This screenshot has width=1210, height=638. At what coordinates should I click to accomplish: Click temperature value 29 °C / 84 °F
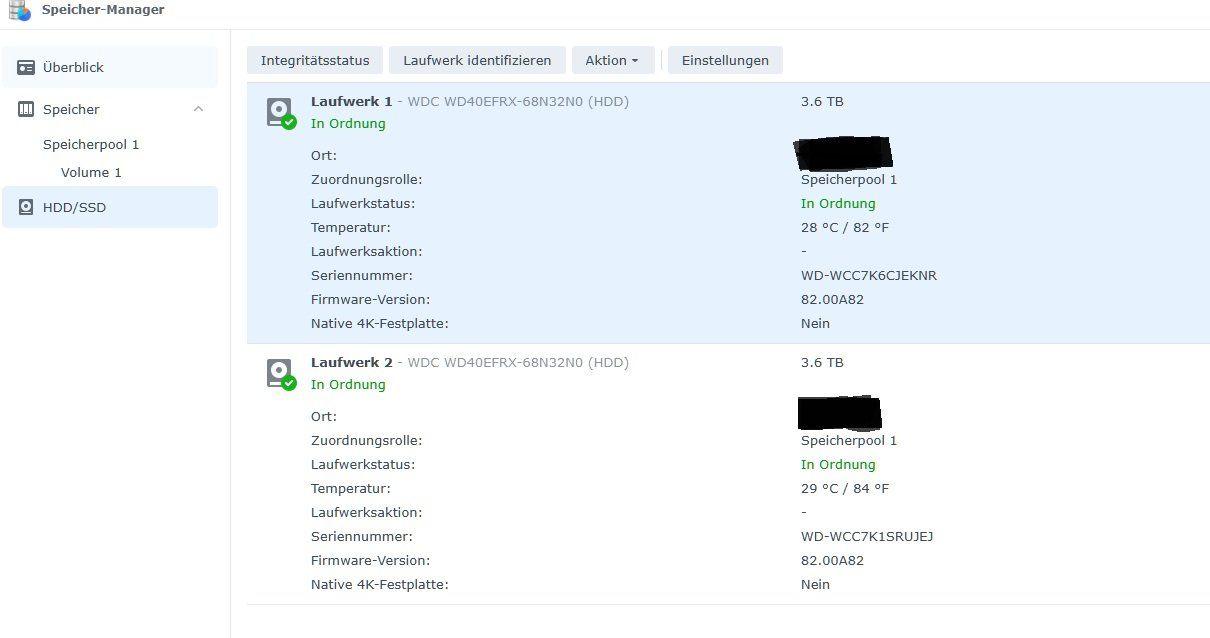tap(845, 488)
